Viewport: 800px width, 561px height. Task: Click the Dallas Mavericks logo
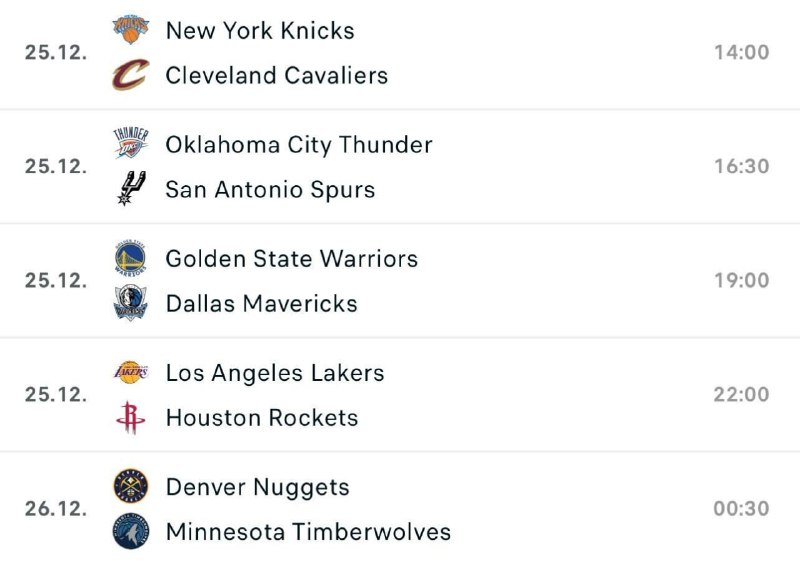pos(130,303)
